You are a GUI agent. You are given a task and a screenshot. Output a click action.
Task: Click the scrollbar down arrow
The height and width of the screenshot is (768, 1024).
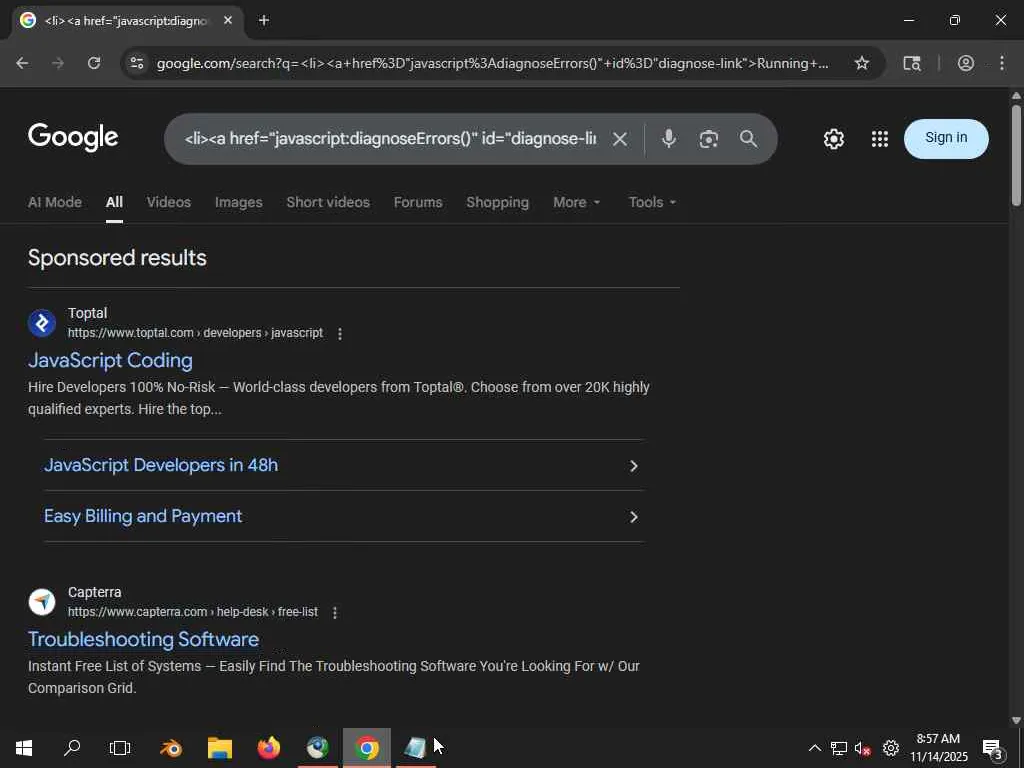click(x=1016, y=720)
